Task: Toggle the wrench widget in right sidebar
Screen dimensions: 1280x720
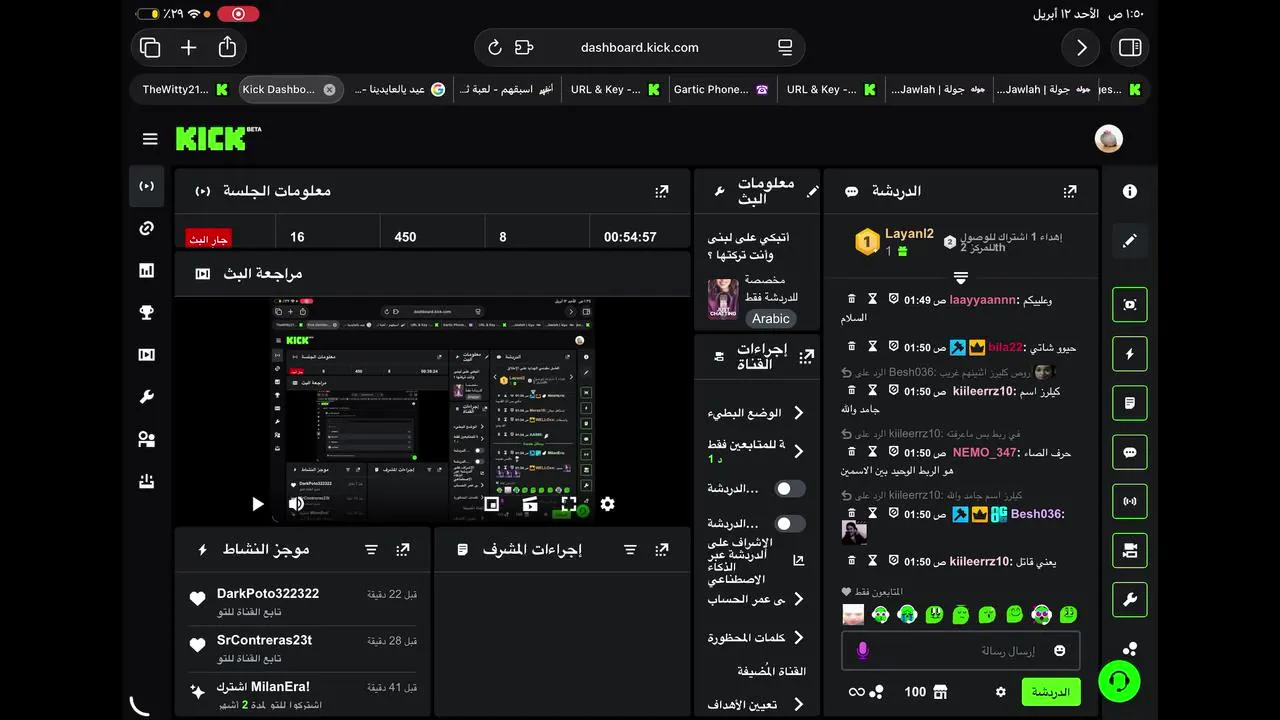Action: pyautogui.click(x=1130, y=600)
